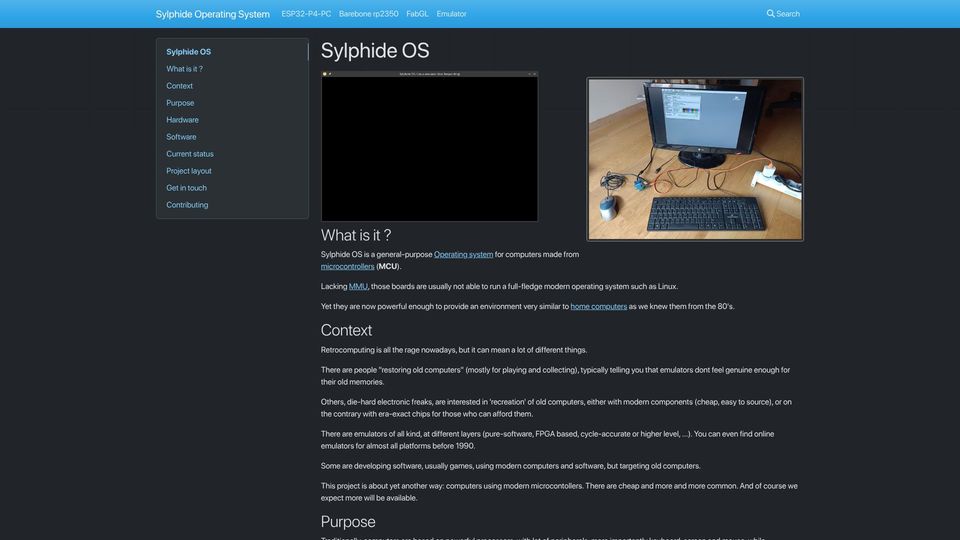Click the Context section heading

pyautogui.click(x=346, y=331)
